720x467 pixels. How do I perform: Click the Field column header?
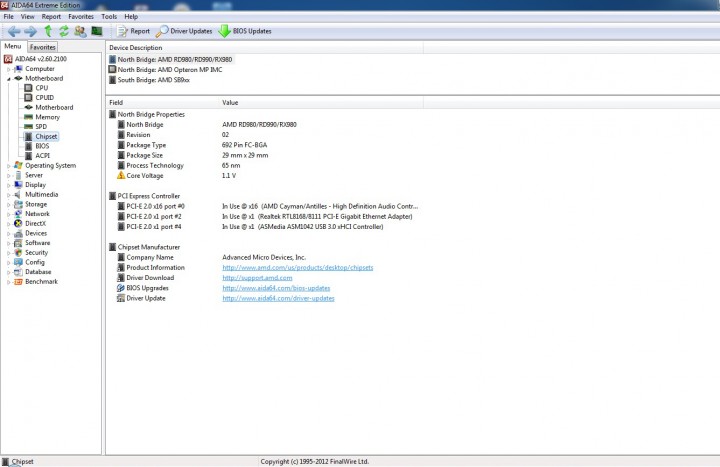coord(163,102)
